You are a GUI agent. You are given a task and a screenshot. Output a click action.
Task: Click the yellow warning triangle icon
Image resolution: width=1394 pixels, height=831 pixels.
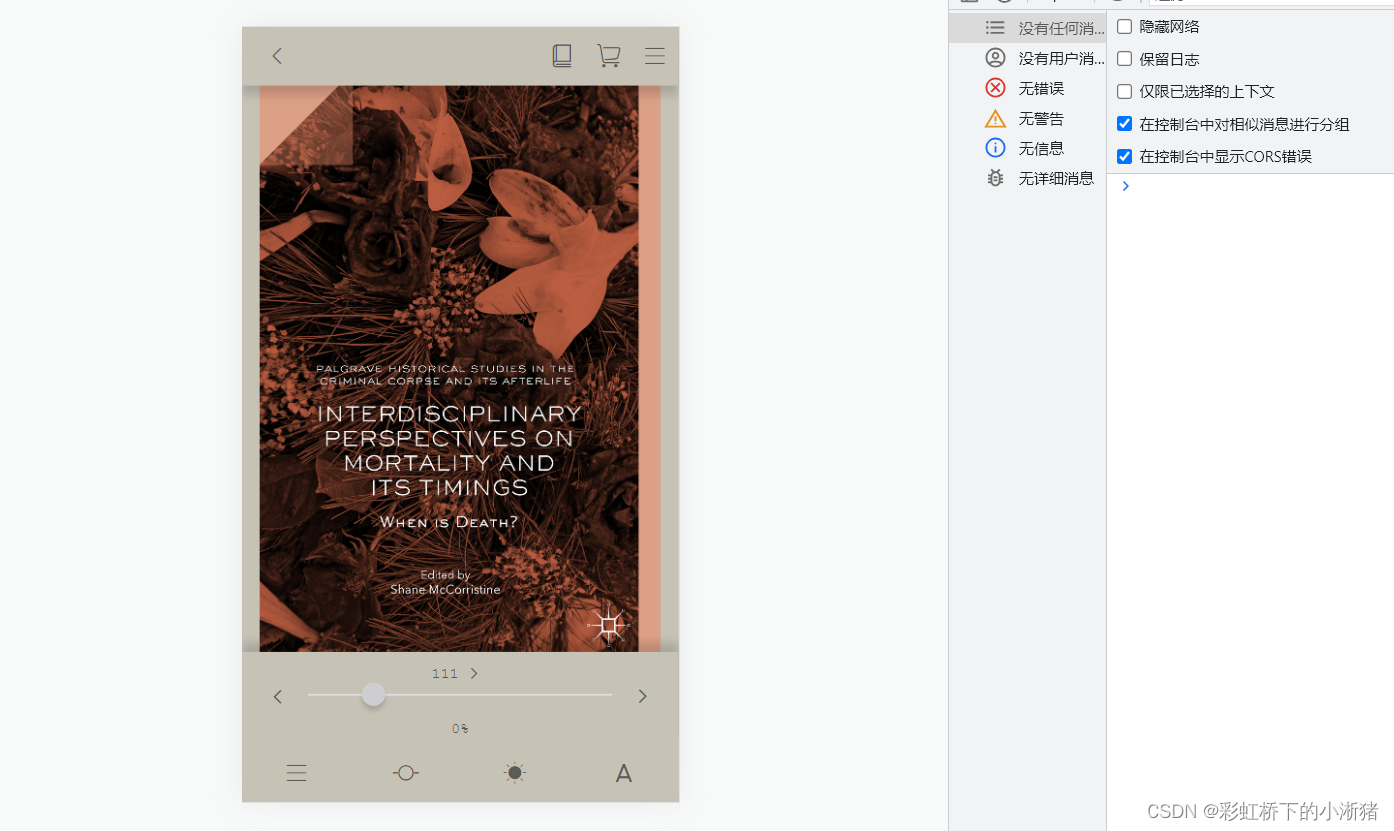point(995,118)
